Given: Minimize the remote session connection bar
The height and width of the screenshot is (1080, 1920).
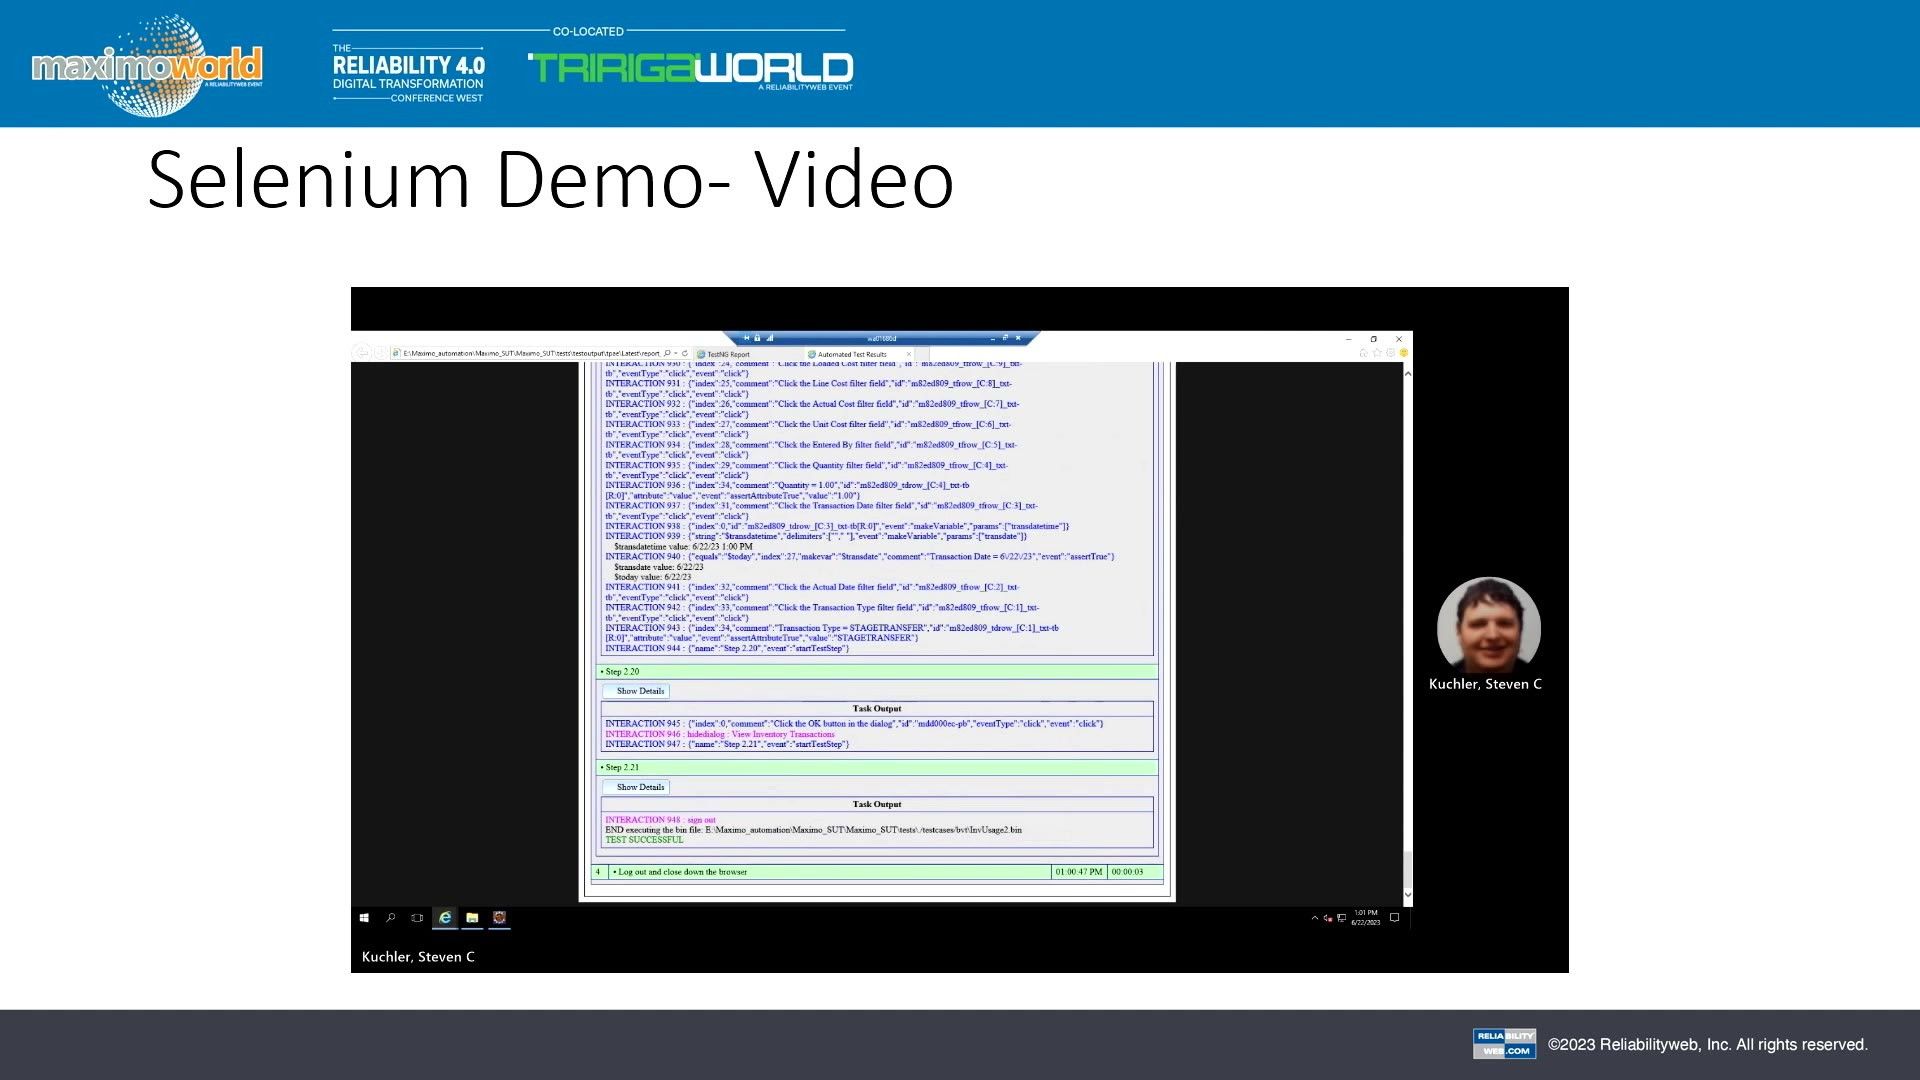Looking at the screenshot, I should 991,338.
